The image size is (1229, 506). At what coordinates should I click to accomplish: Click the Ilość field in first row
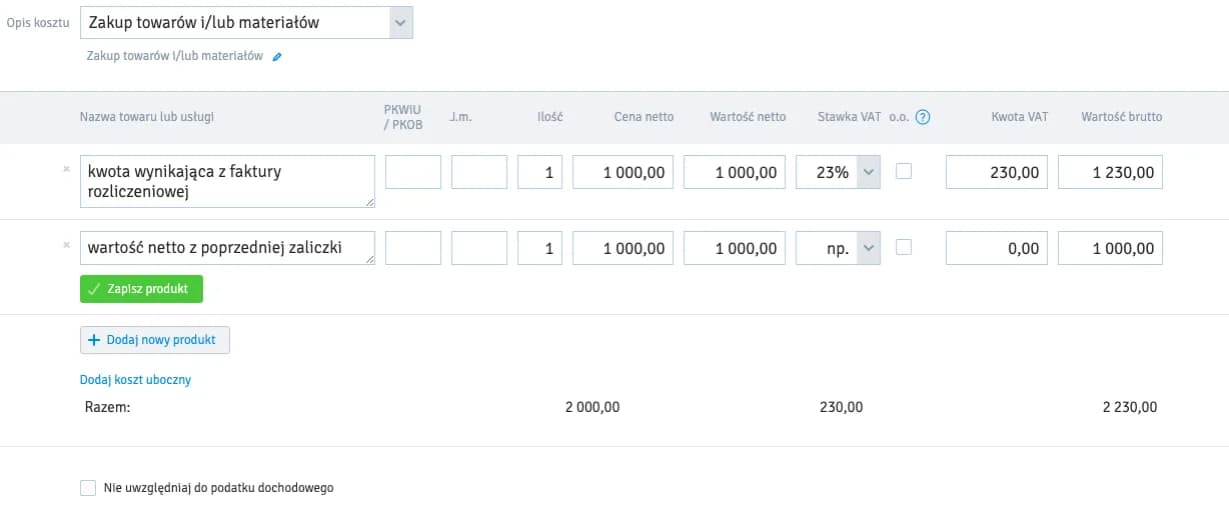pos(540,172)
